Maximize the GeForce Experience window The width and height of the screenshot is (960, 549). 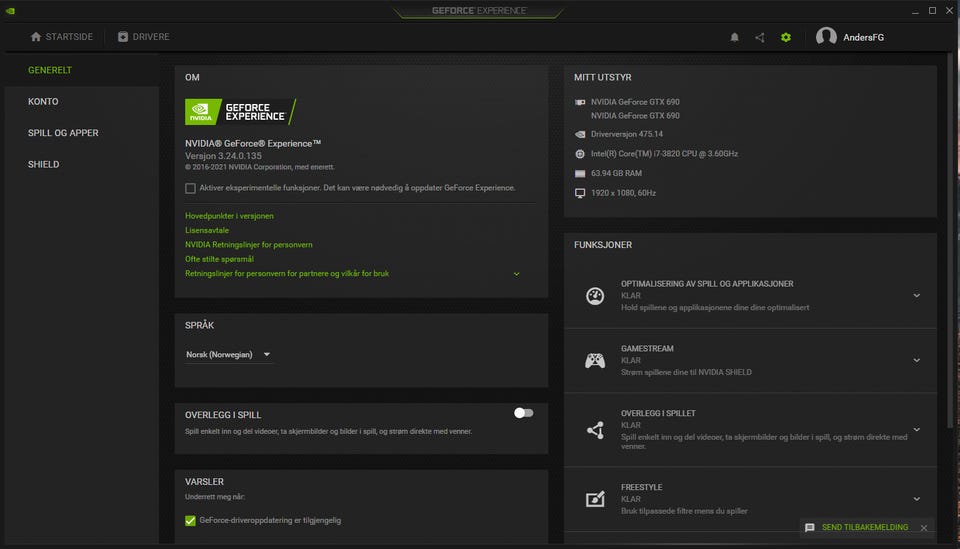(932, 10)
